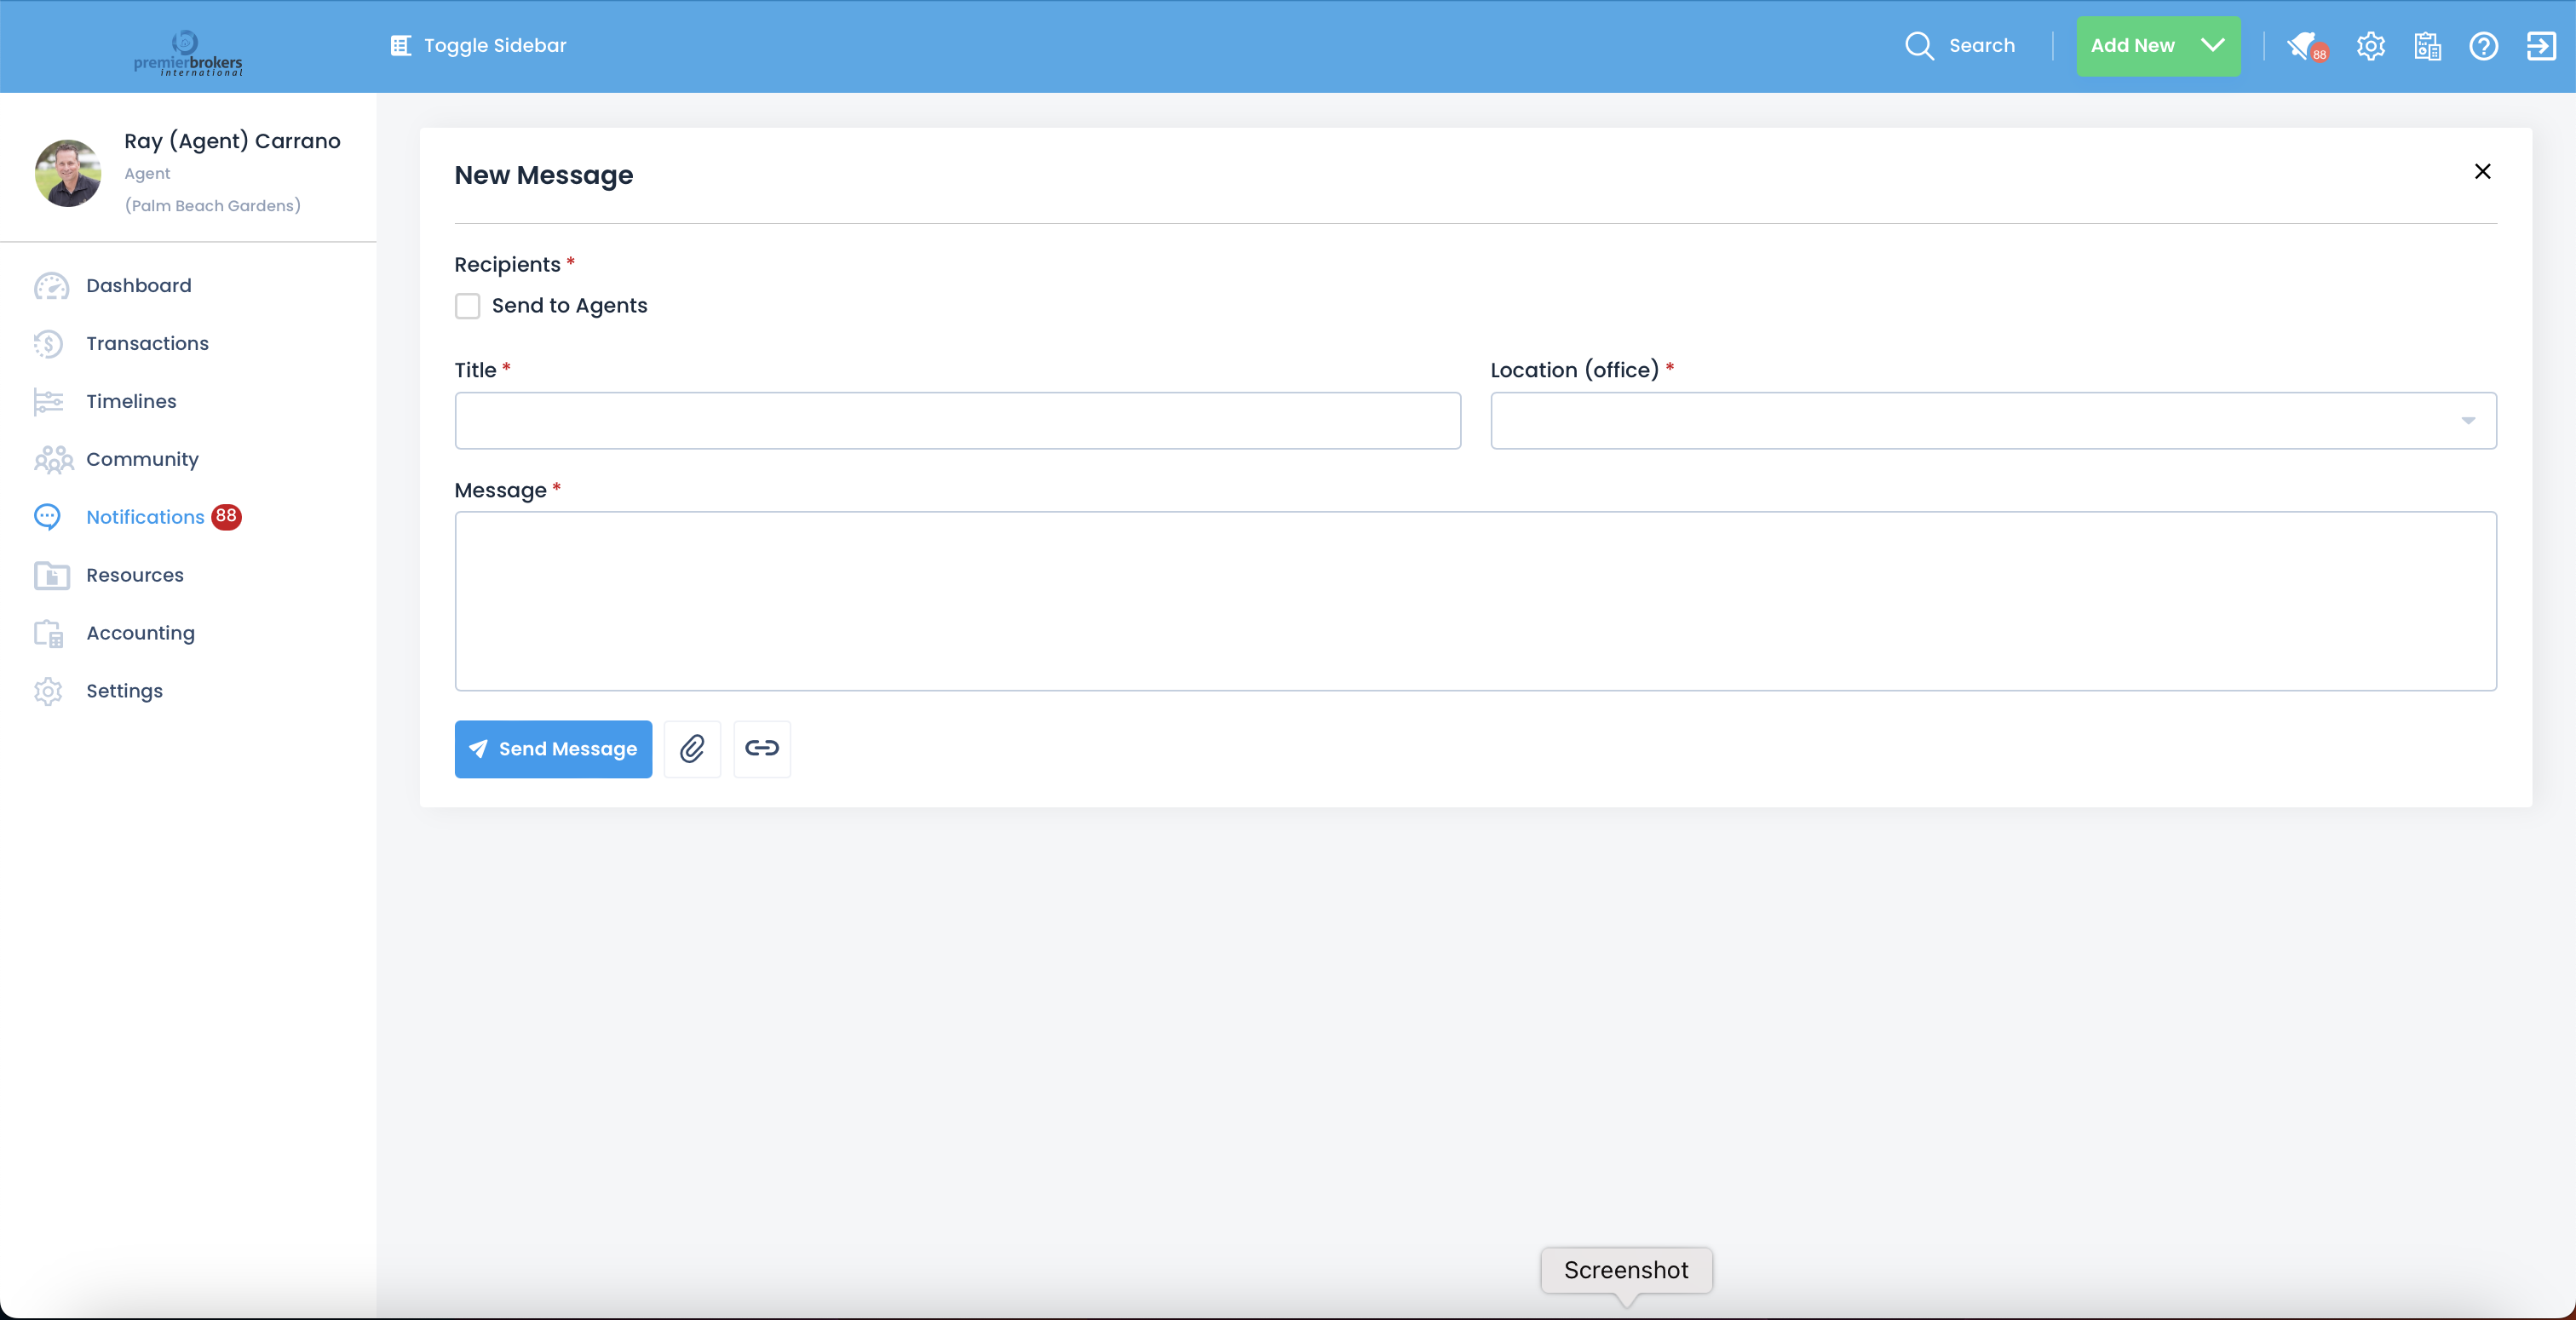Click the Toggle Sidebar label
This screenshot has height=1320, width=2576.
pyautogui.click(x=495, y=46)
